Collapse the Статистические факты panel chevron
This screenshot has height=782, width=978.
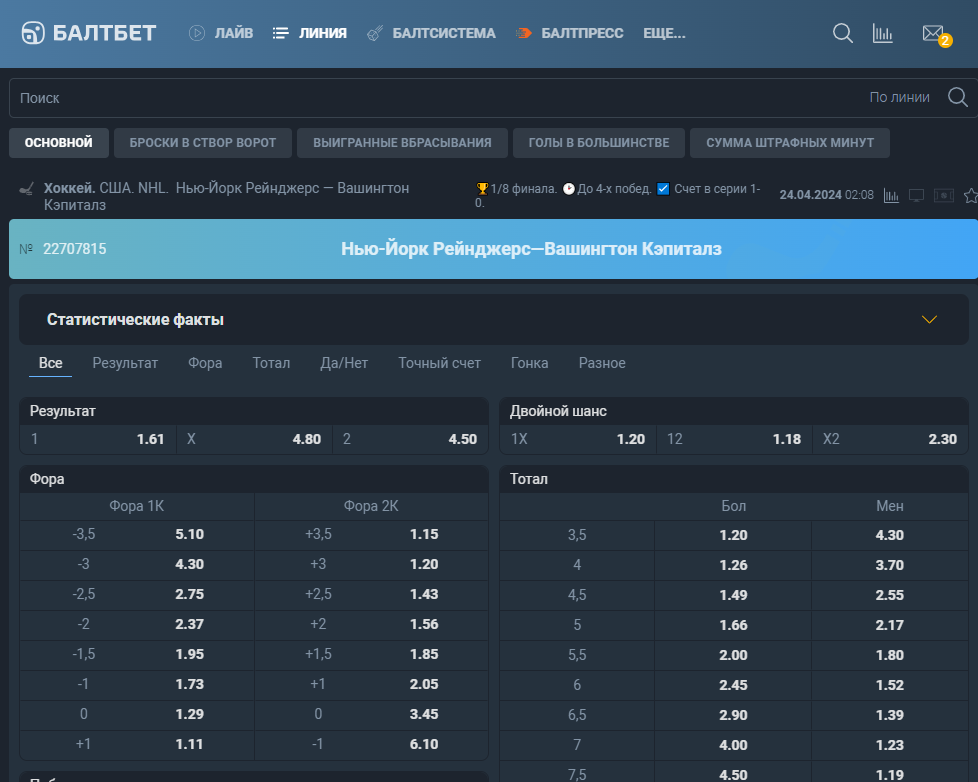tap(929, 319)
